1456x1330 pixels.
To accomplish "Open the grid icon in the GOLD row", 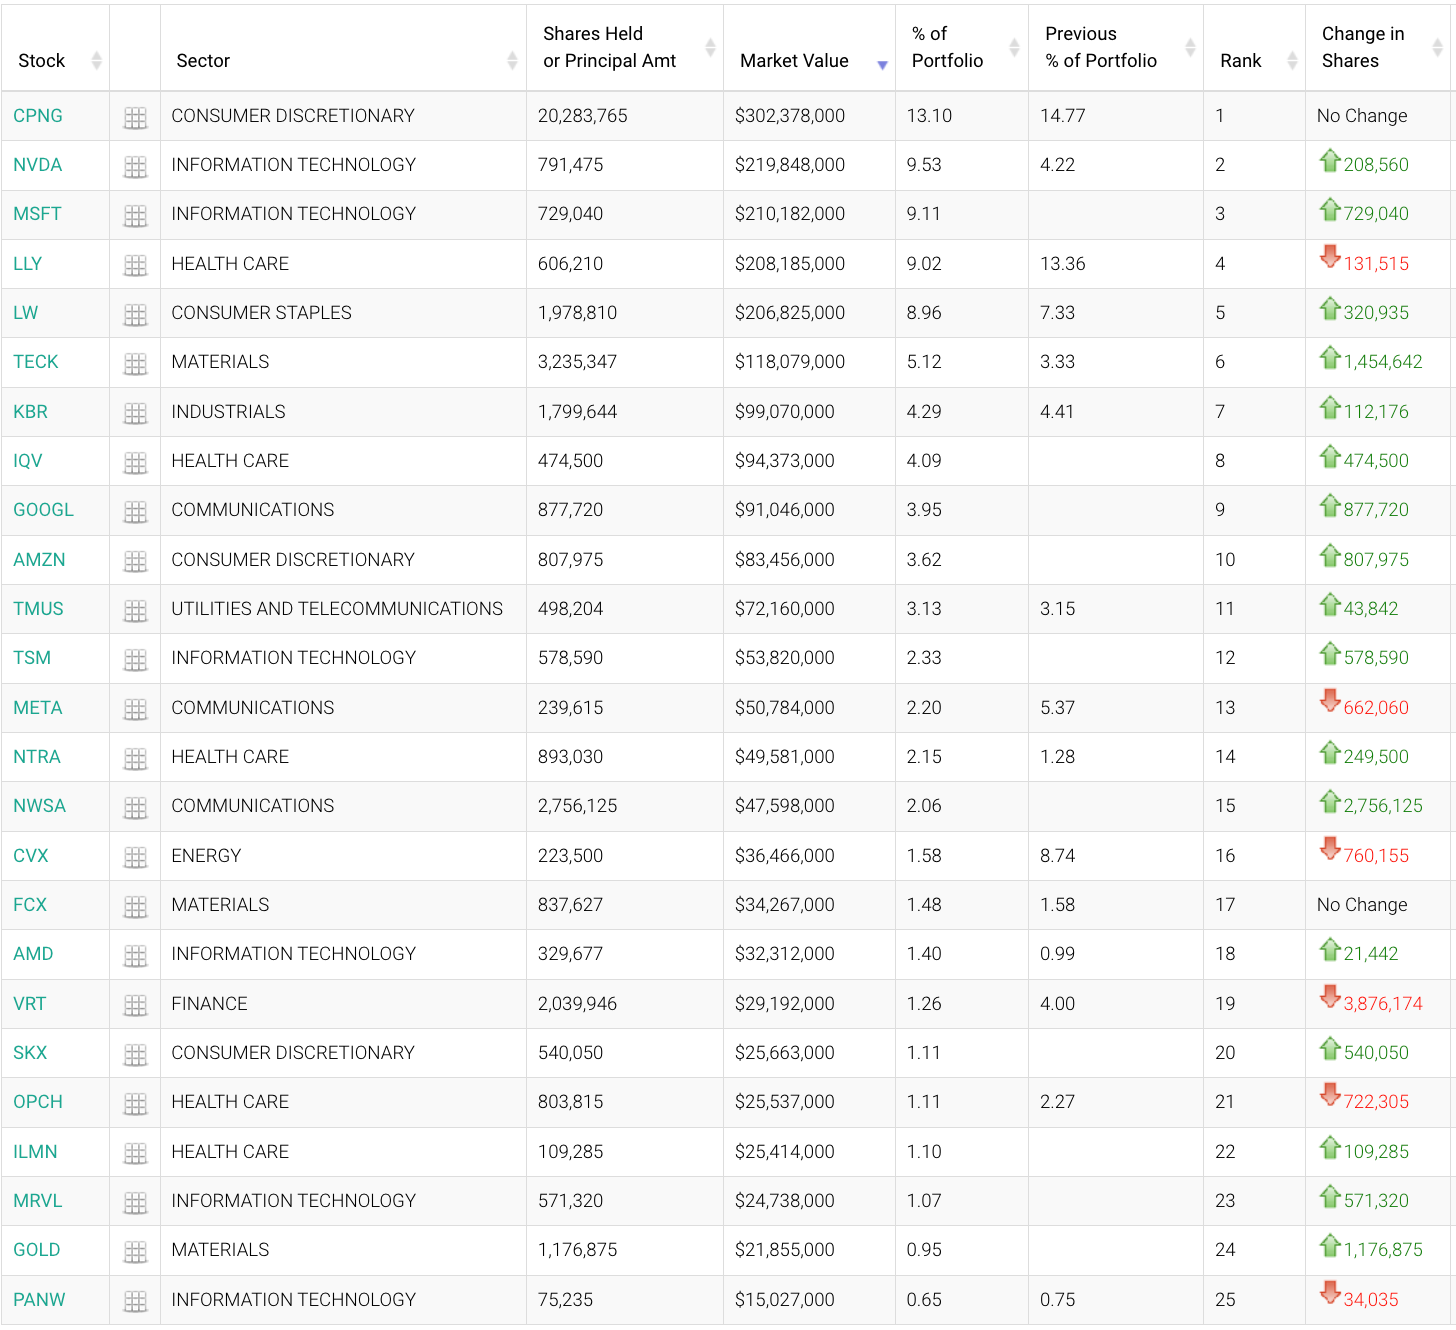I will [135, 1252].
